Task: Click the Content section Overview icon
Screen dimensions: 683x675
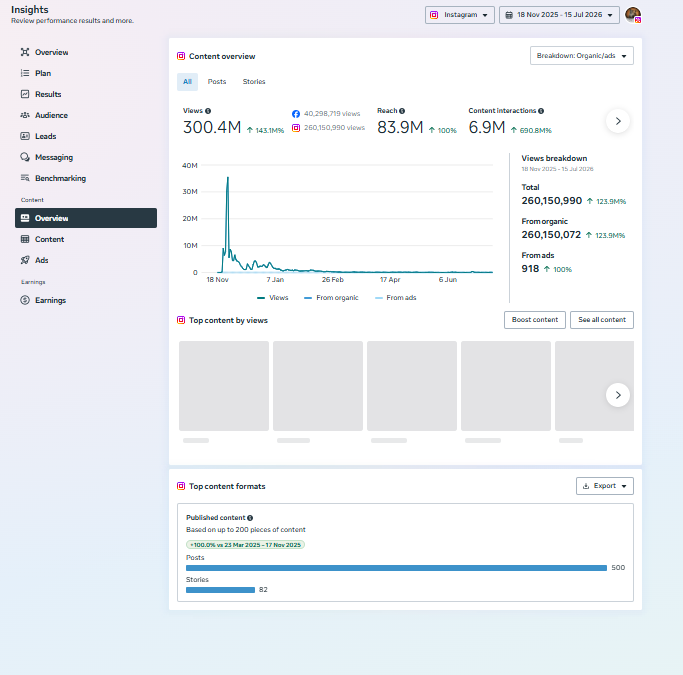Action: pyautogui.click(x=25, y=218)
